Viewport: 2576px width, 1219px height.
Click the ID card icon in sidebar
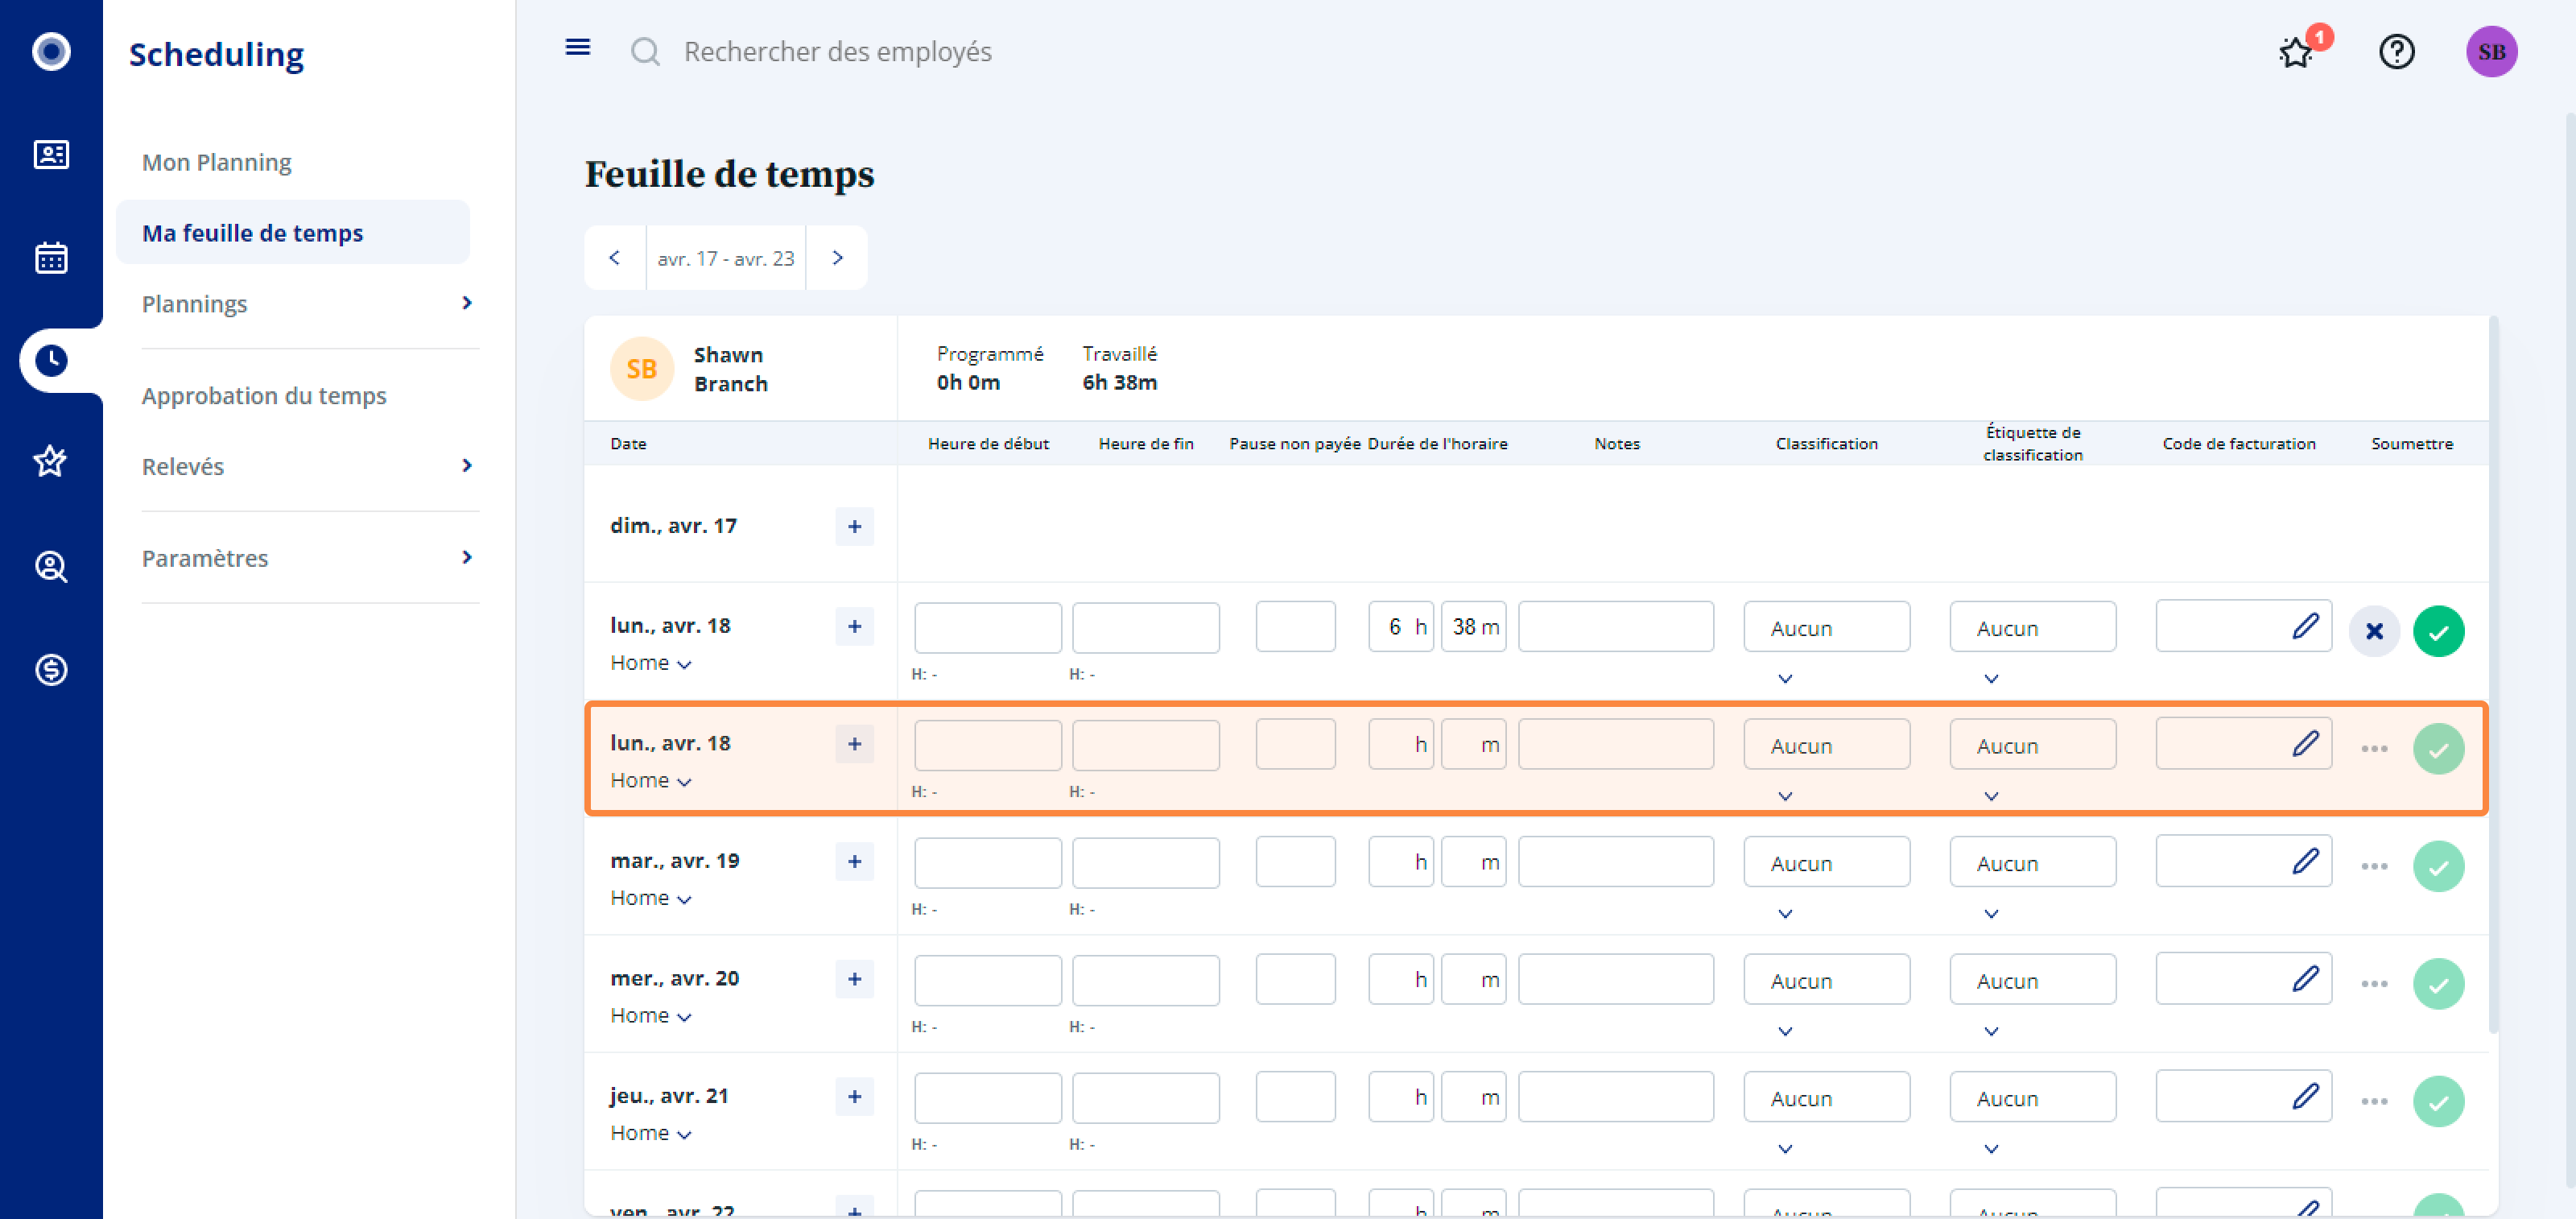(51, 154)
